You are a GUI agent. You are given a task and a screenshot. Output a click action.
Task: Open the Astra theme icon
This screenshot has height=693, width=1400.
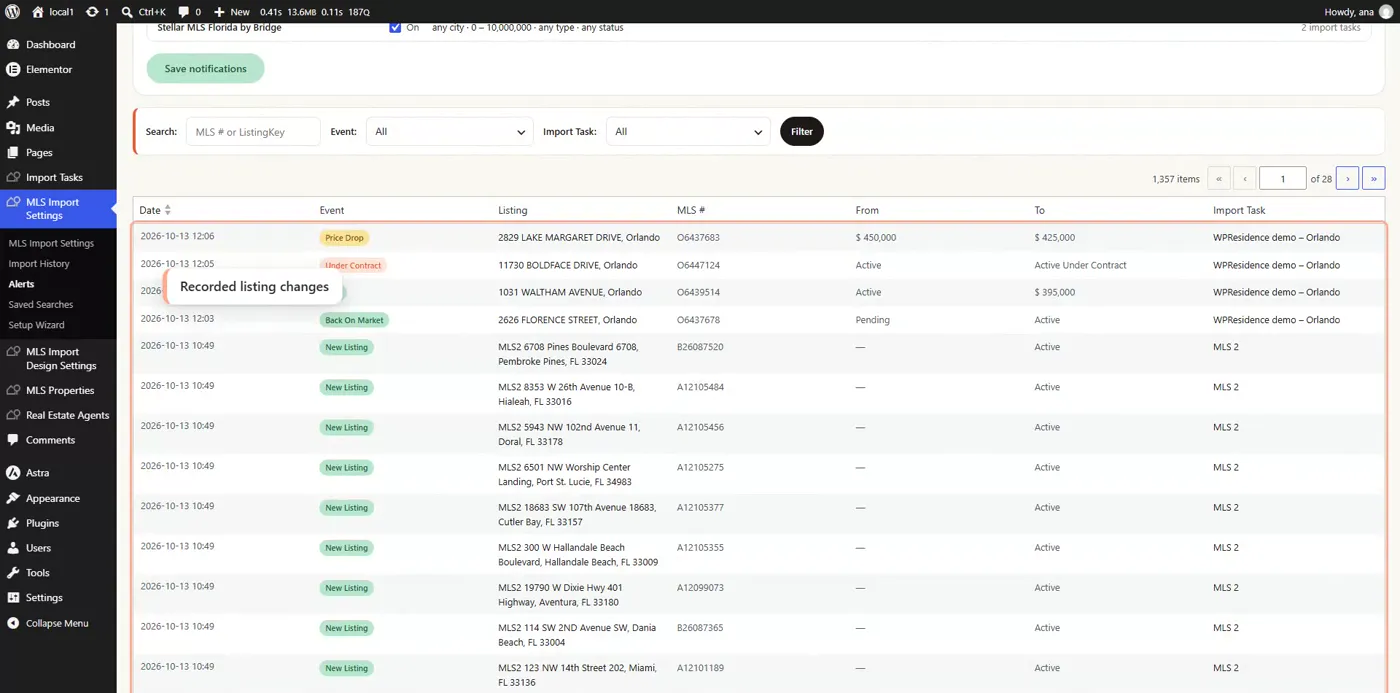pos(13,473)
